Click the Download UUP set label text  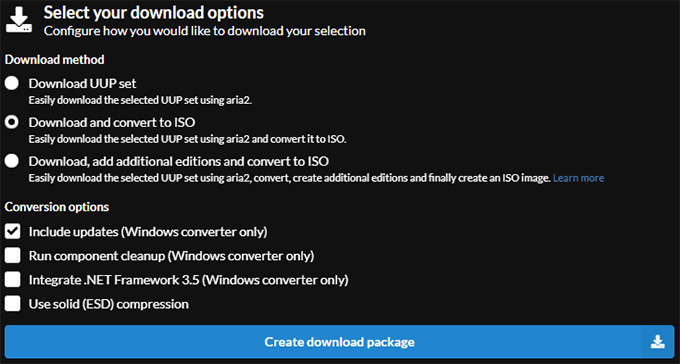coord(82,83)
